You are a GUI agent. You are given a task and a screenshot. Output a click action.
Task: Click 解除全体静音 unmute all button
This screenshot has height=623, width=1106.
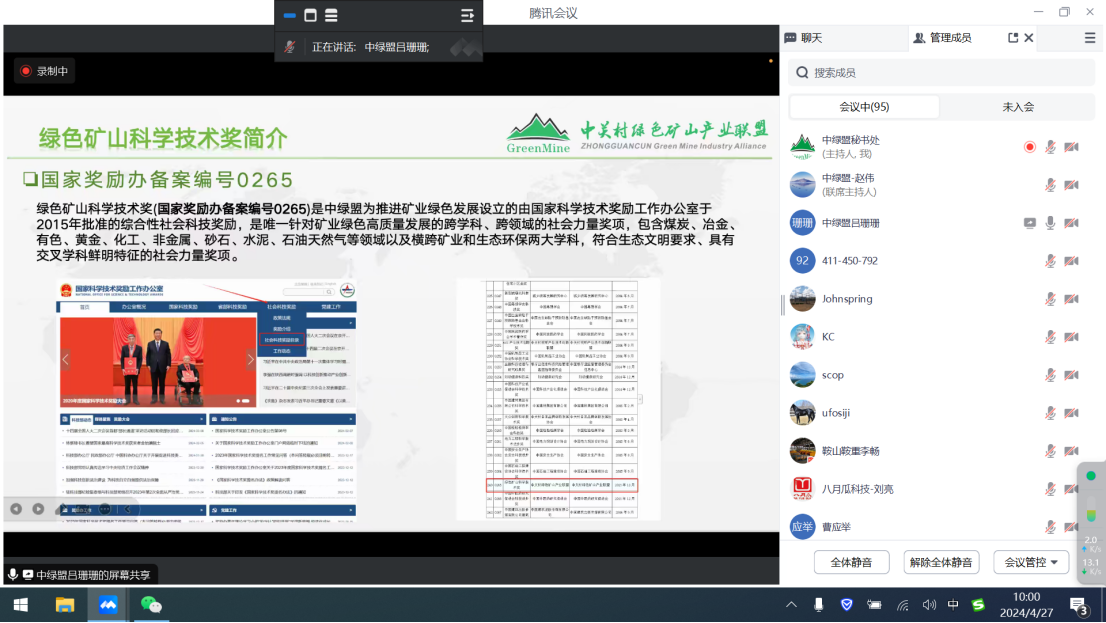[x=941, y=562]
